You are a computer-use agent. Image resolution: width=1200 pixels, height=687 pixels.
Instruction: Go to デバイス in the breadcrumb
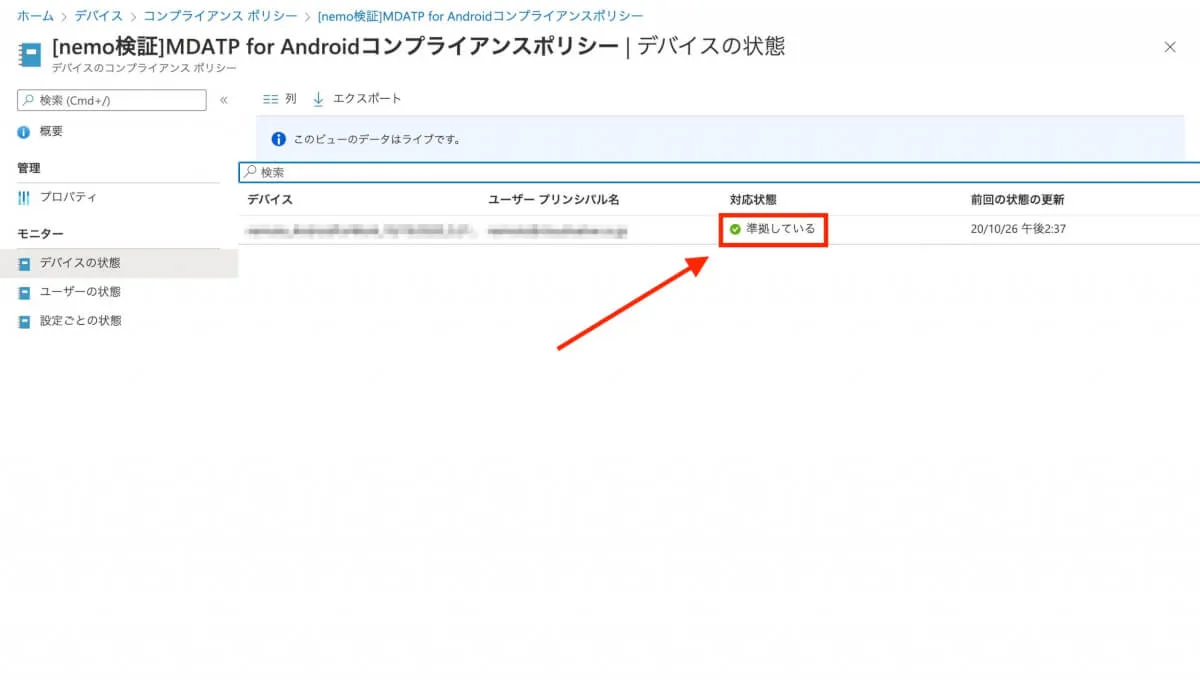99,16
